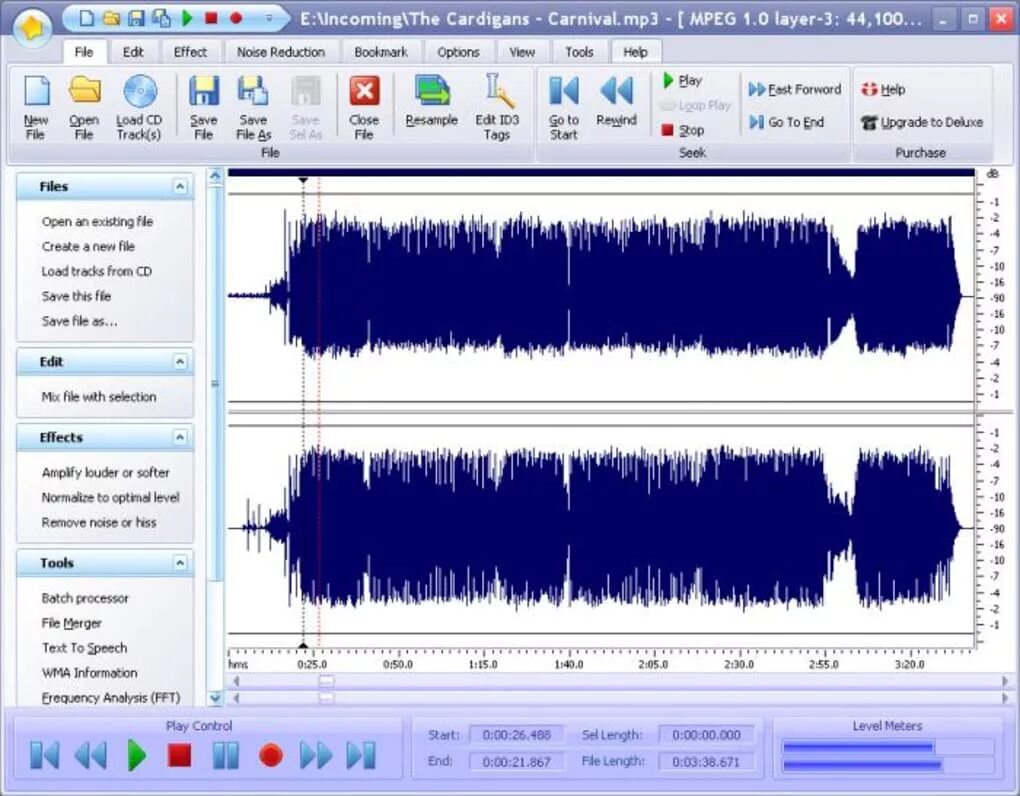Click the End time field
The width and height of the screenshot is (1020, 796).
(x=517, y=762)
